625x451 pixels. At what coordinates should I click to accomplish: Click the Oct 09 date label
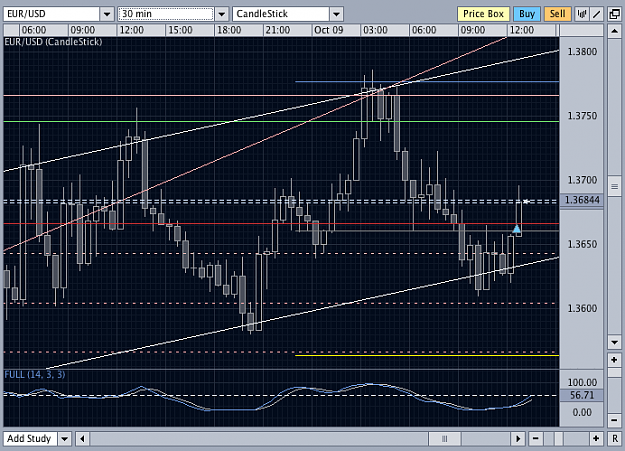pyautogui.click(x=328, y=30)
